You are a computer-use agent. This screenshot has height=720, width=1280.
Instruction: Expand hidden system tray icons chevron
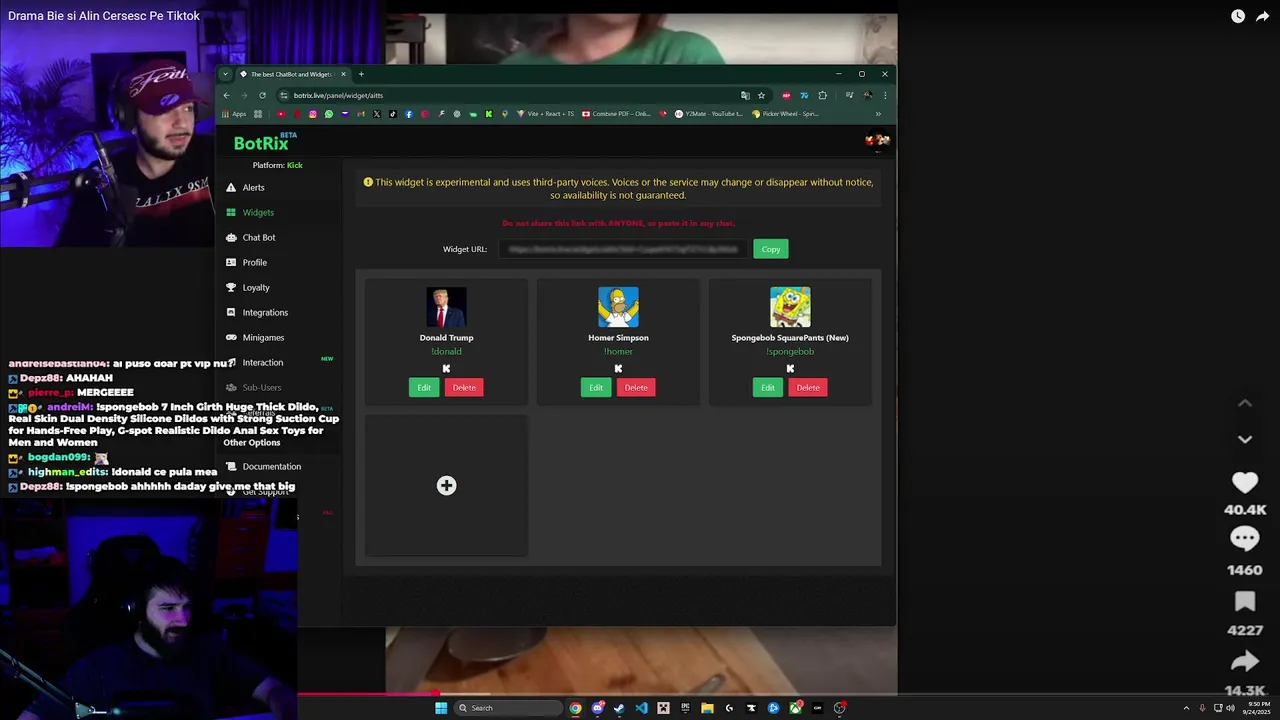click(x=1186, y=708)
